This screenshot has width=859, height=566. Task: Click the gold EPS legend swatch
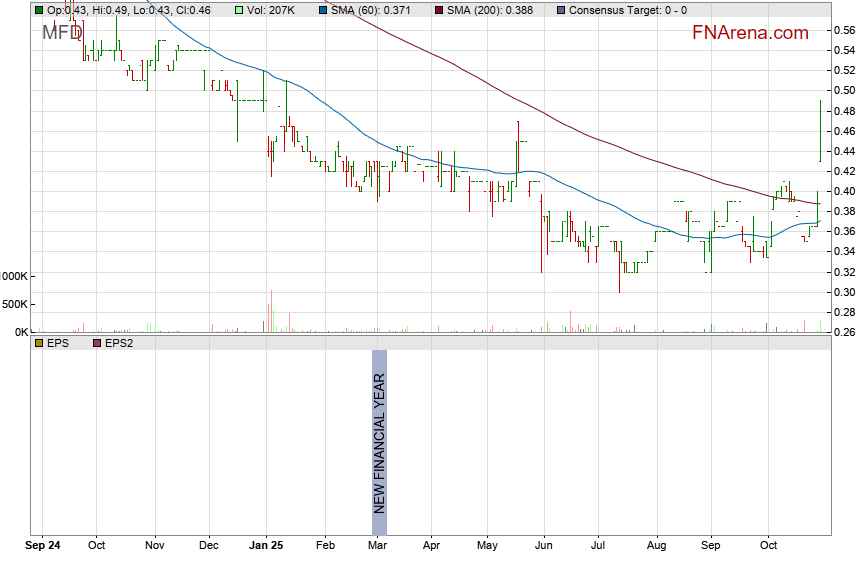39,342
